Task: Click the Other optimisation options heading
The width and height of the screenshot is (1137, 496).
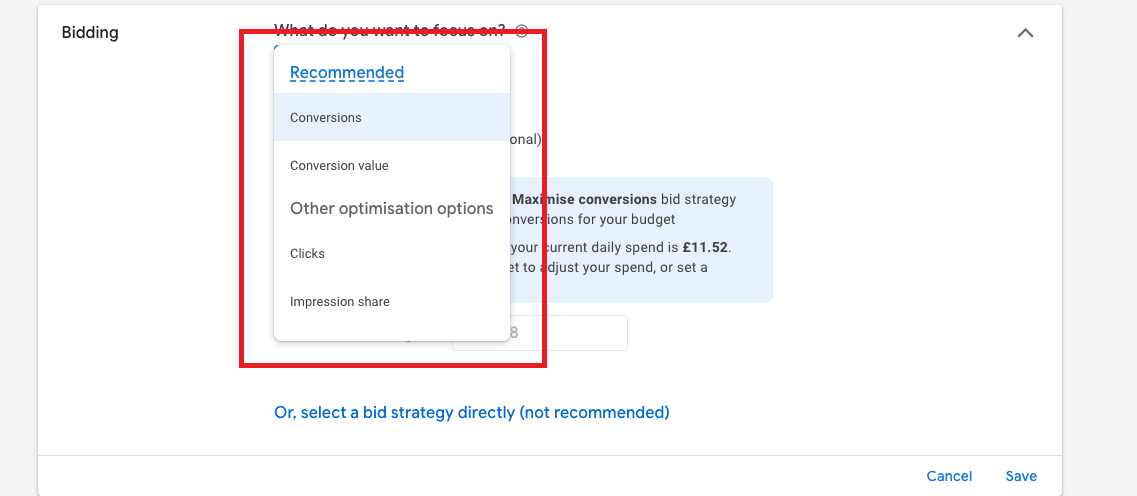Action: (391, 208)
